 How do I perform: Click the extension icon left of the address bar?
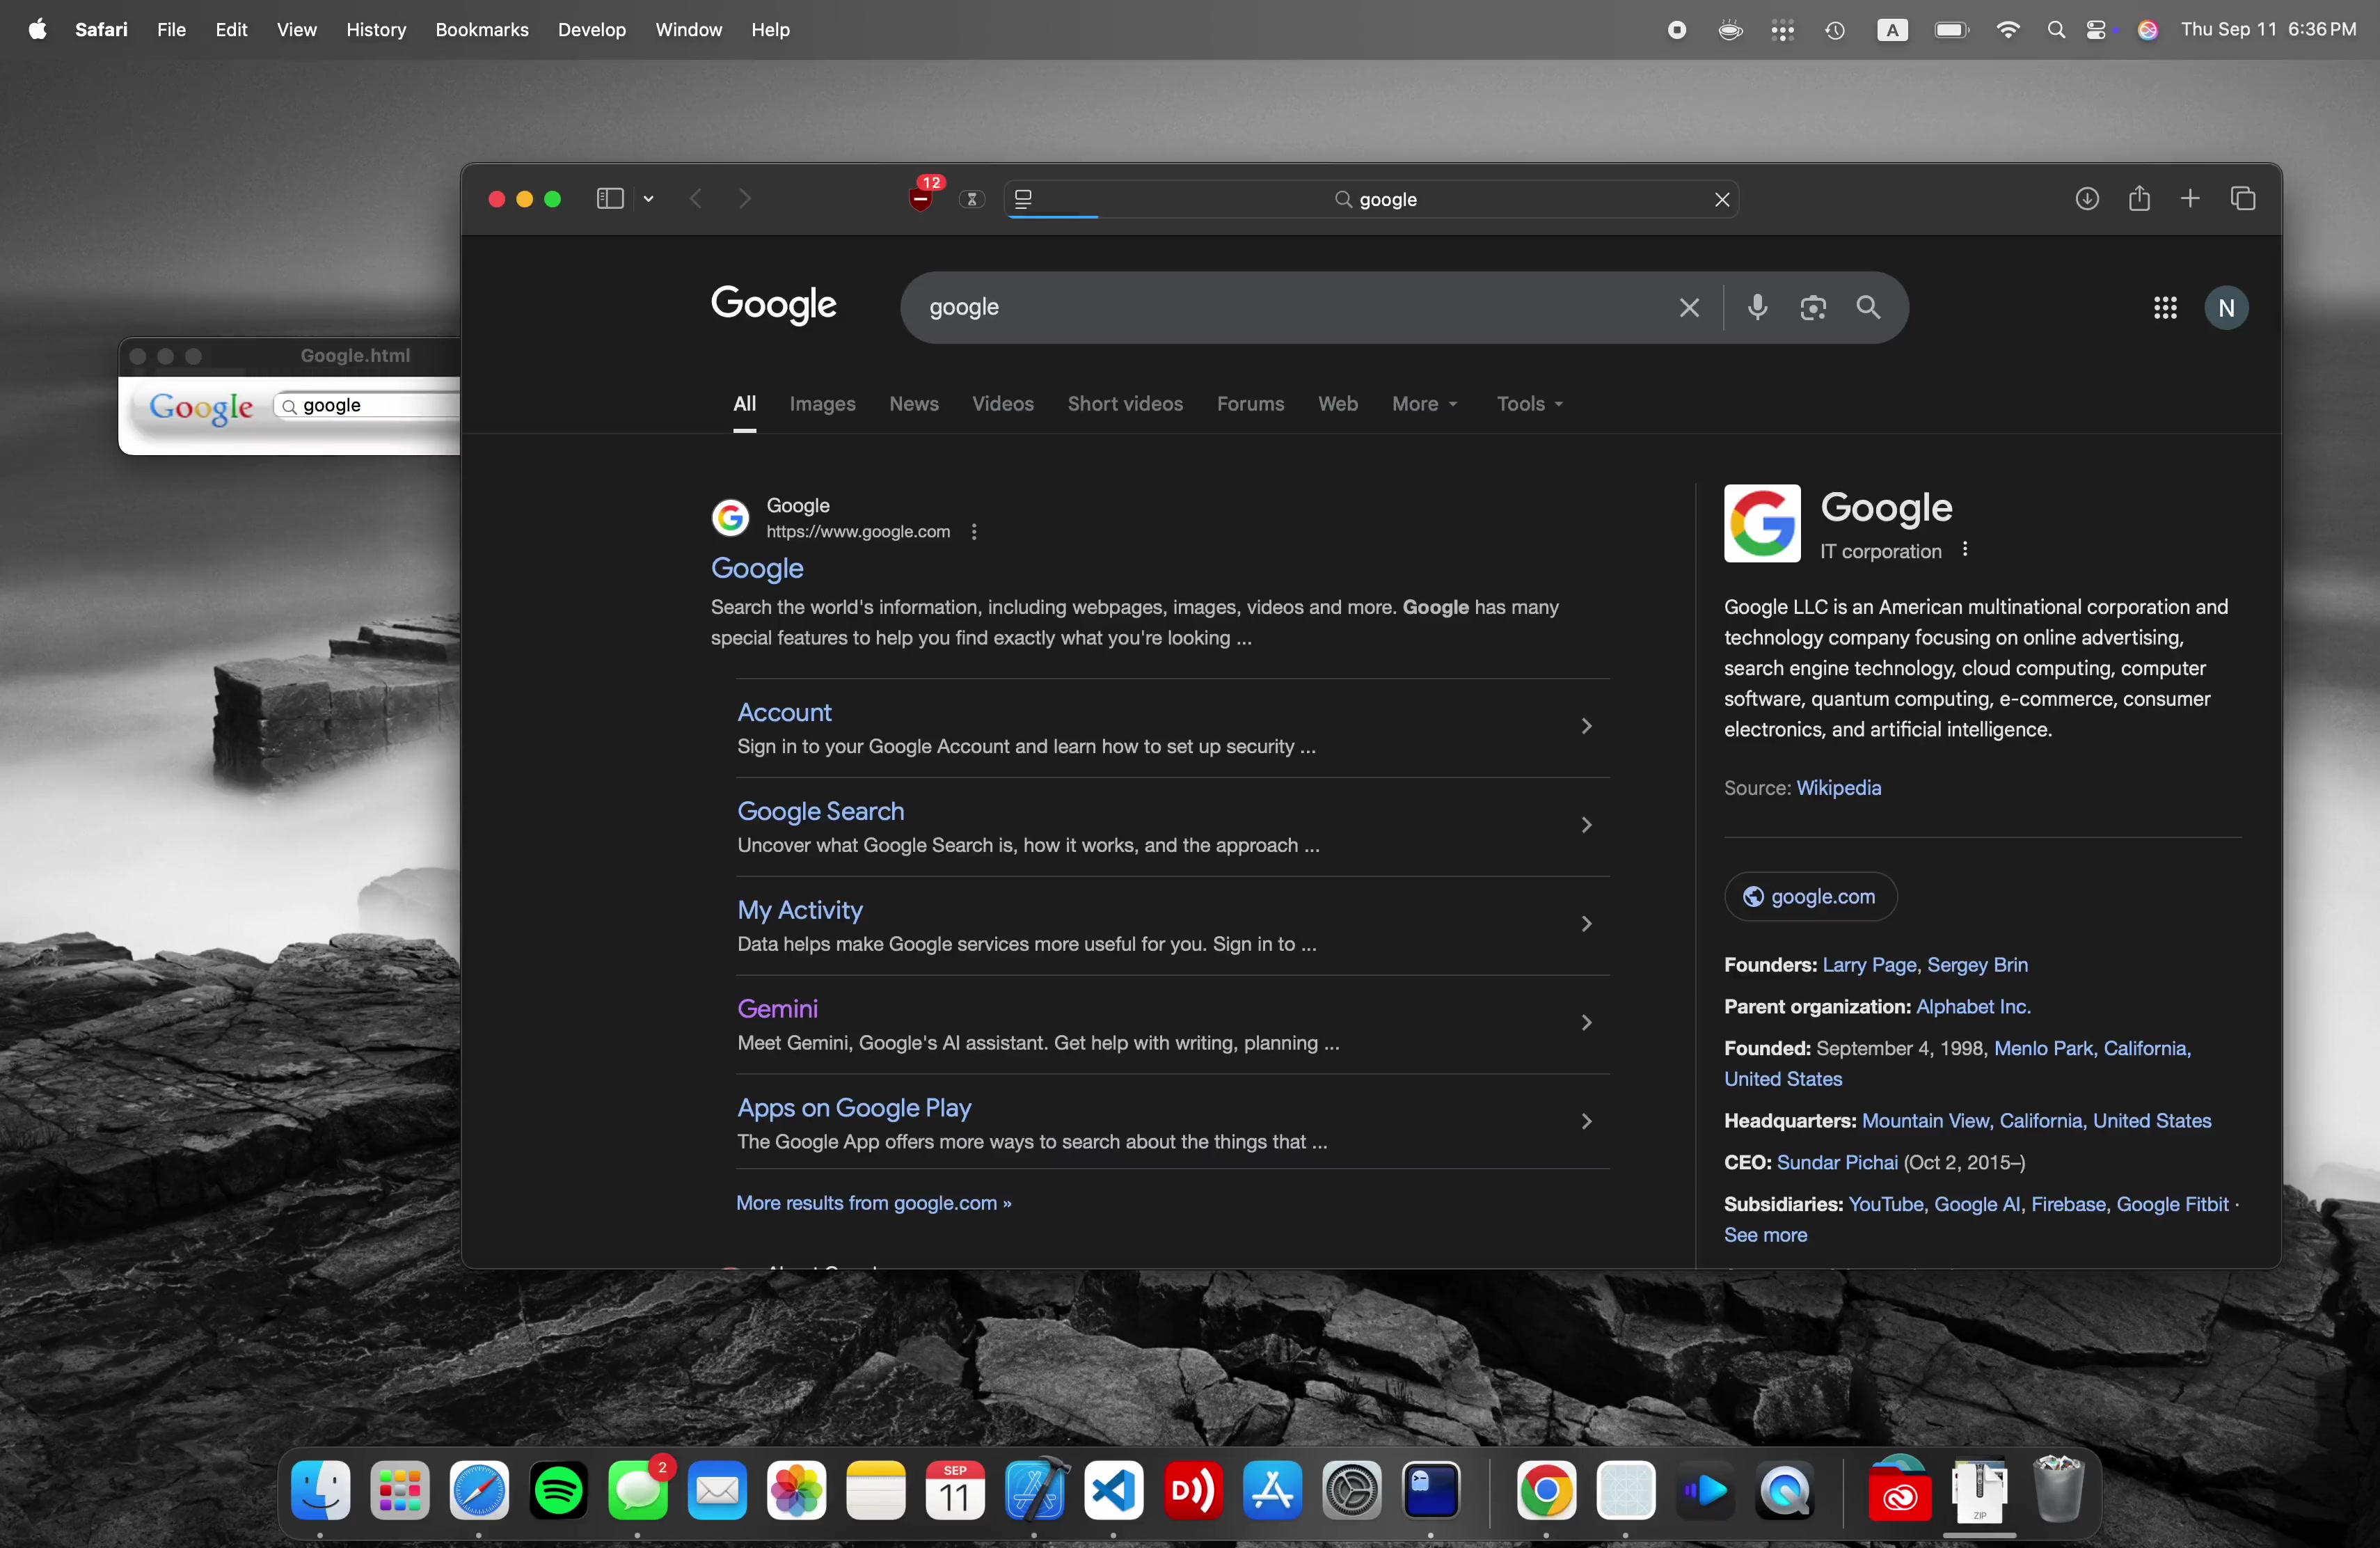click(971, 199)
